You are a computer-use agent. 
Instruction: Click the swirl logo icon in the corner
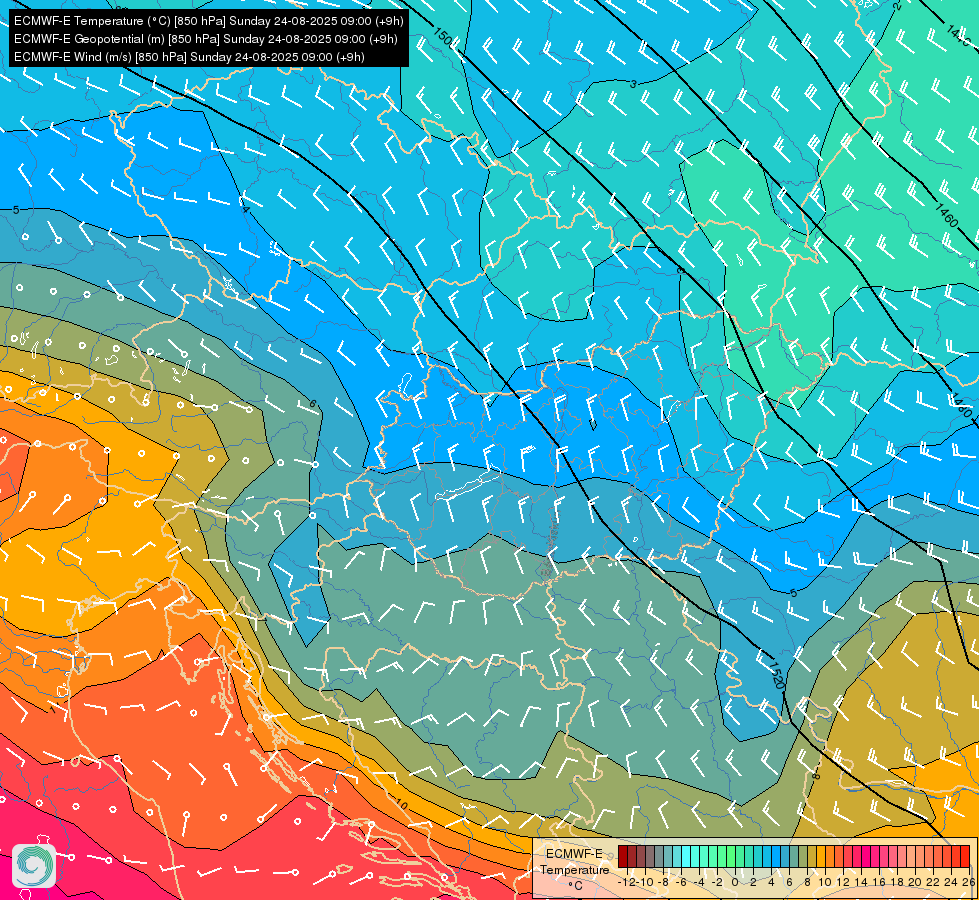pos(34,866)
